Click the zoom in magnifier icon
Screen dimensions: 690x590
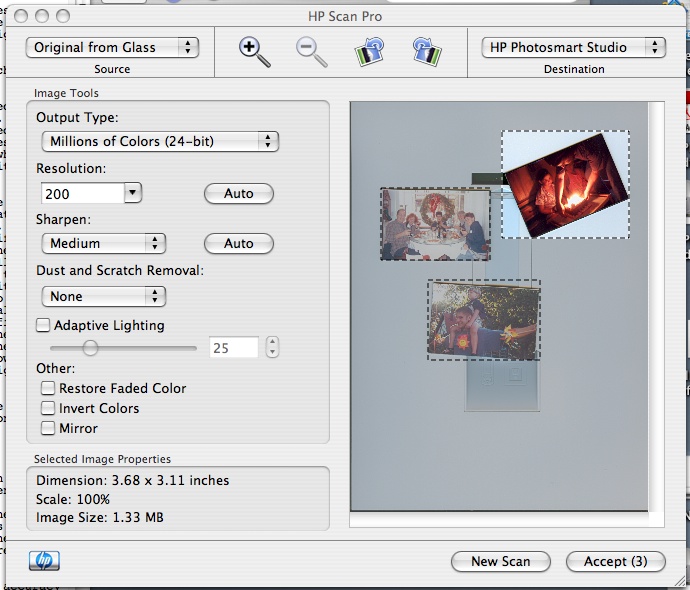[255, 51]
